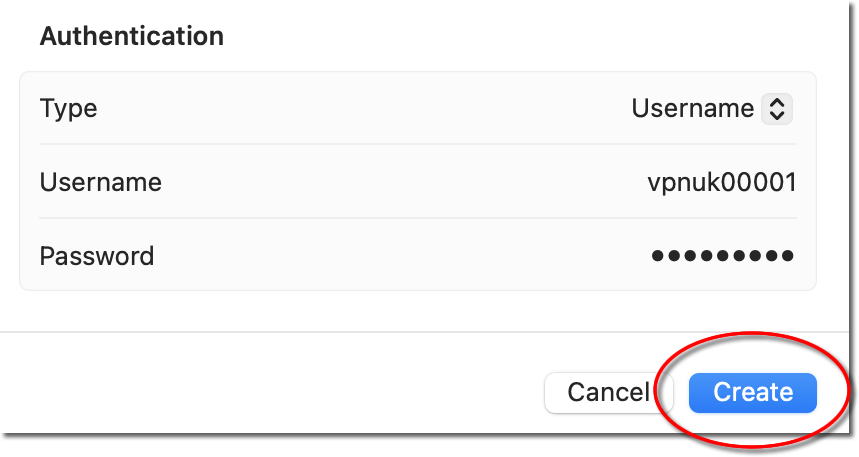Image resolution: width=859 pixels, height=457 pixels.
Task: Click the up-down stepper icon beside Username
Action: [x=777, y=108]
